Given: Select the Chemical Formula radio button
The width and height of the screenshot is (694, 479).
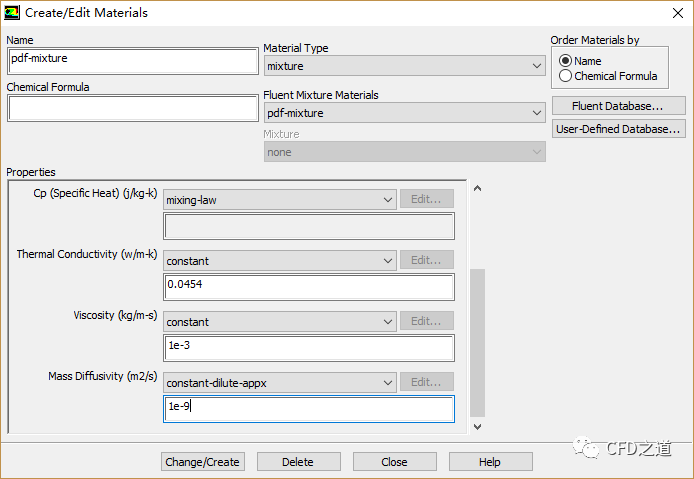Looking at the screenshot, I should coord(566,76).
